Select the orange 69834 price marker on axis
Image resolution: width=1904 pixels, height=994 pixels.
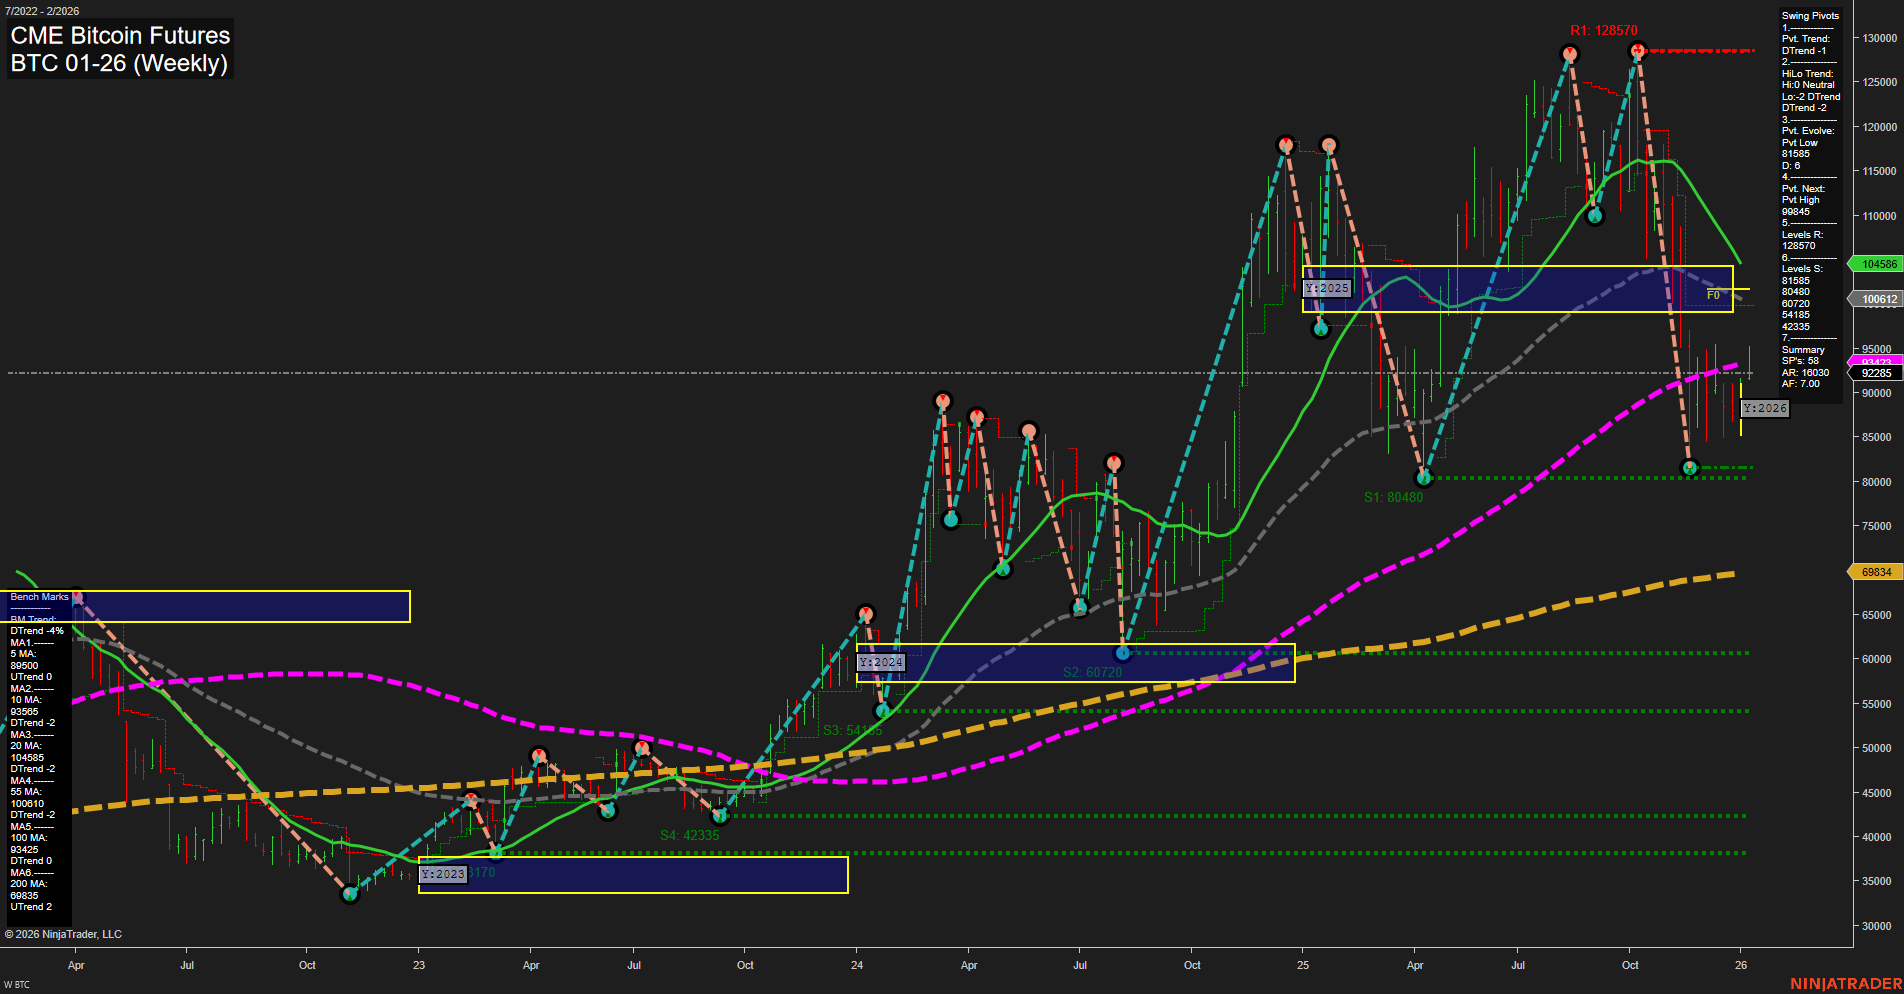tap(1877, 571)
